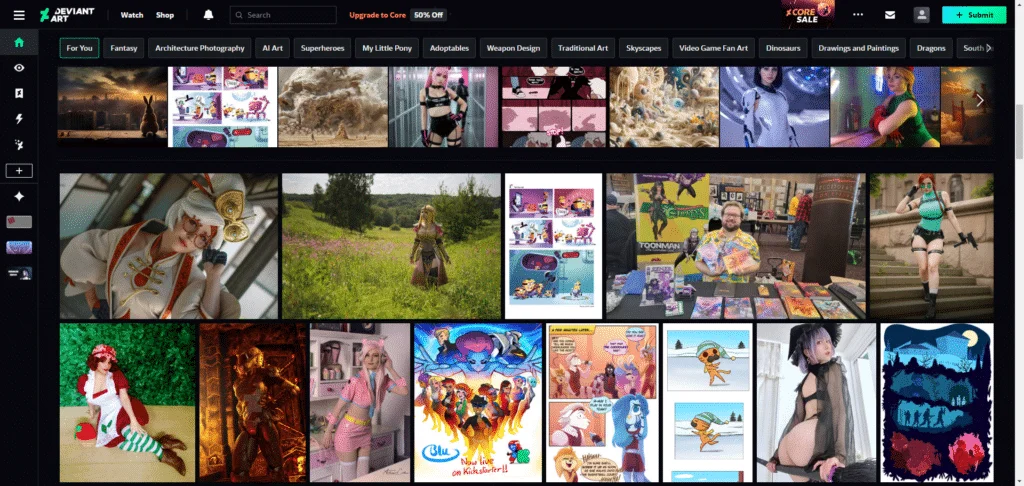Open the Lara Croft stairs cosplay photo
This screenshot has width=1024, height=486.
click(x=931, y=246)
